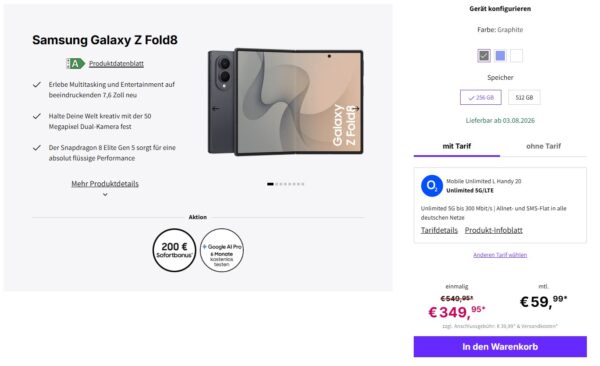Click the Galaxy Z Fold8 product image
This screenshot has height=366, width=600.
[x=285, y=102]
